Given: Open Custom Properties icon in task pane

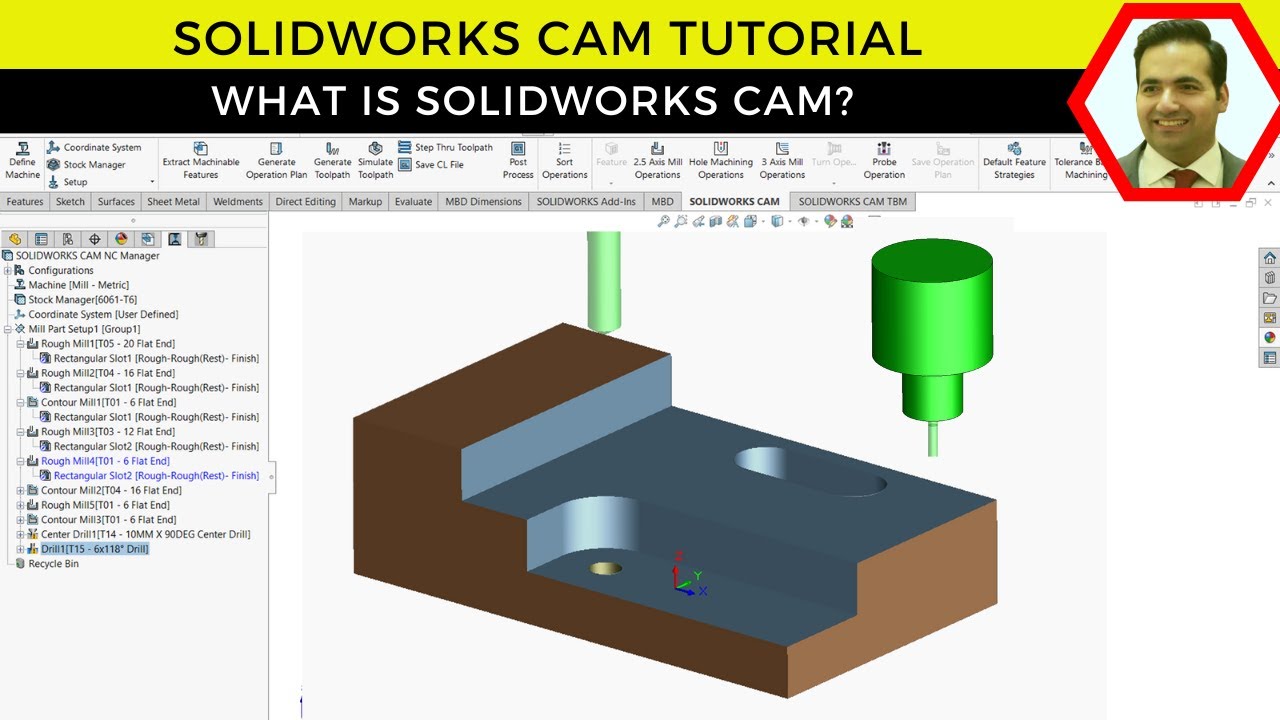Looking at the screenshot, I should click(x=1270, y=357).
